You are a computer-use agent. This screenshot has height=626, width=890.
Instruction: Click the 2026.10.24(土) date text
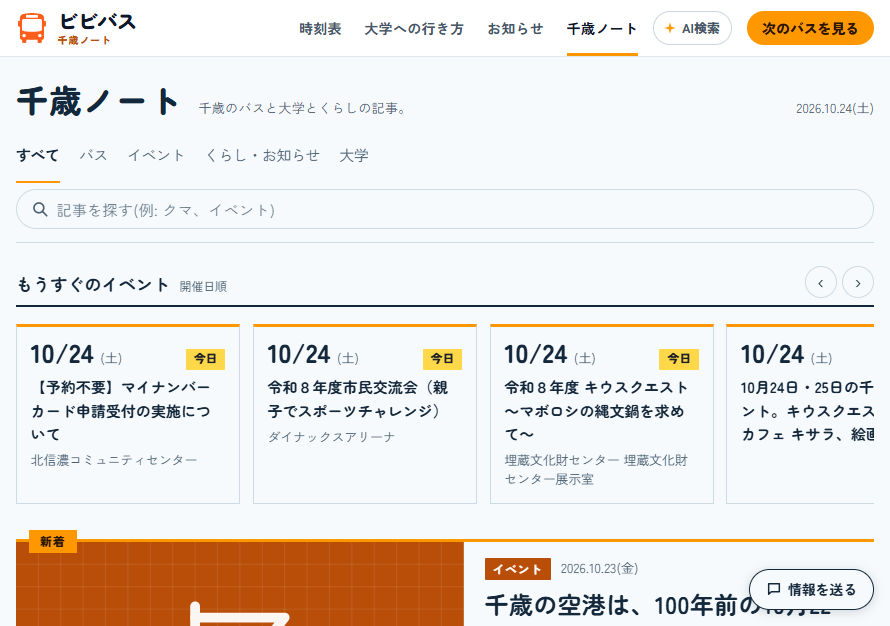(834, 108)
